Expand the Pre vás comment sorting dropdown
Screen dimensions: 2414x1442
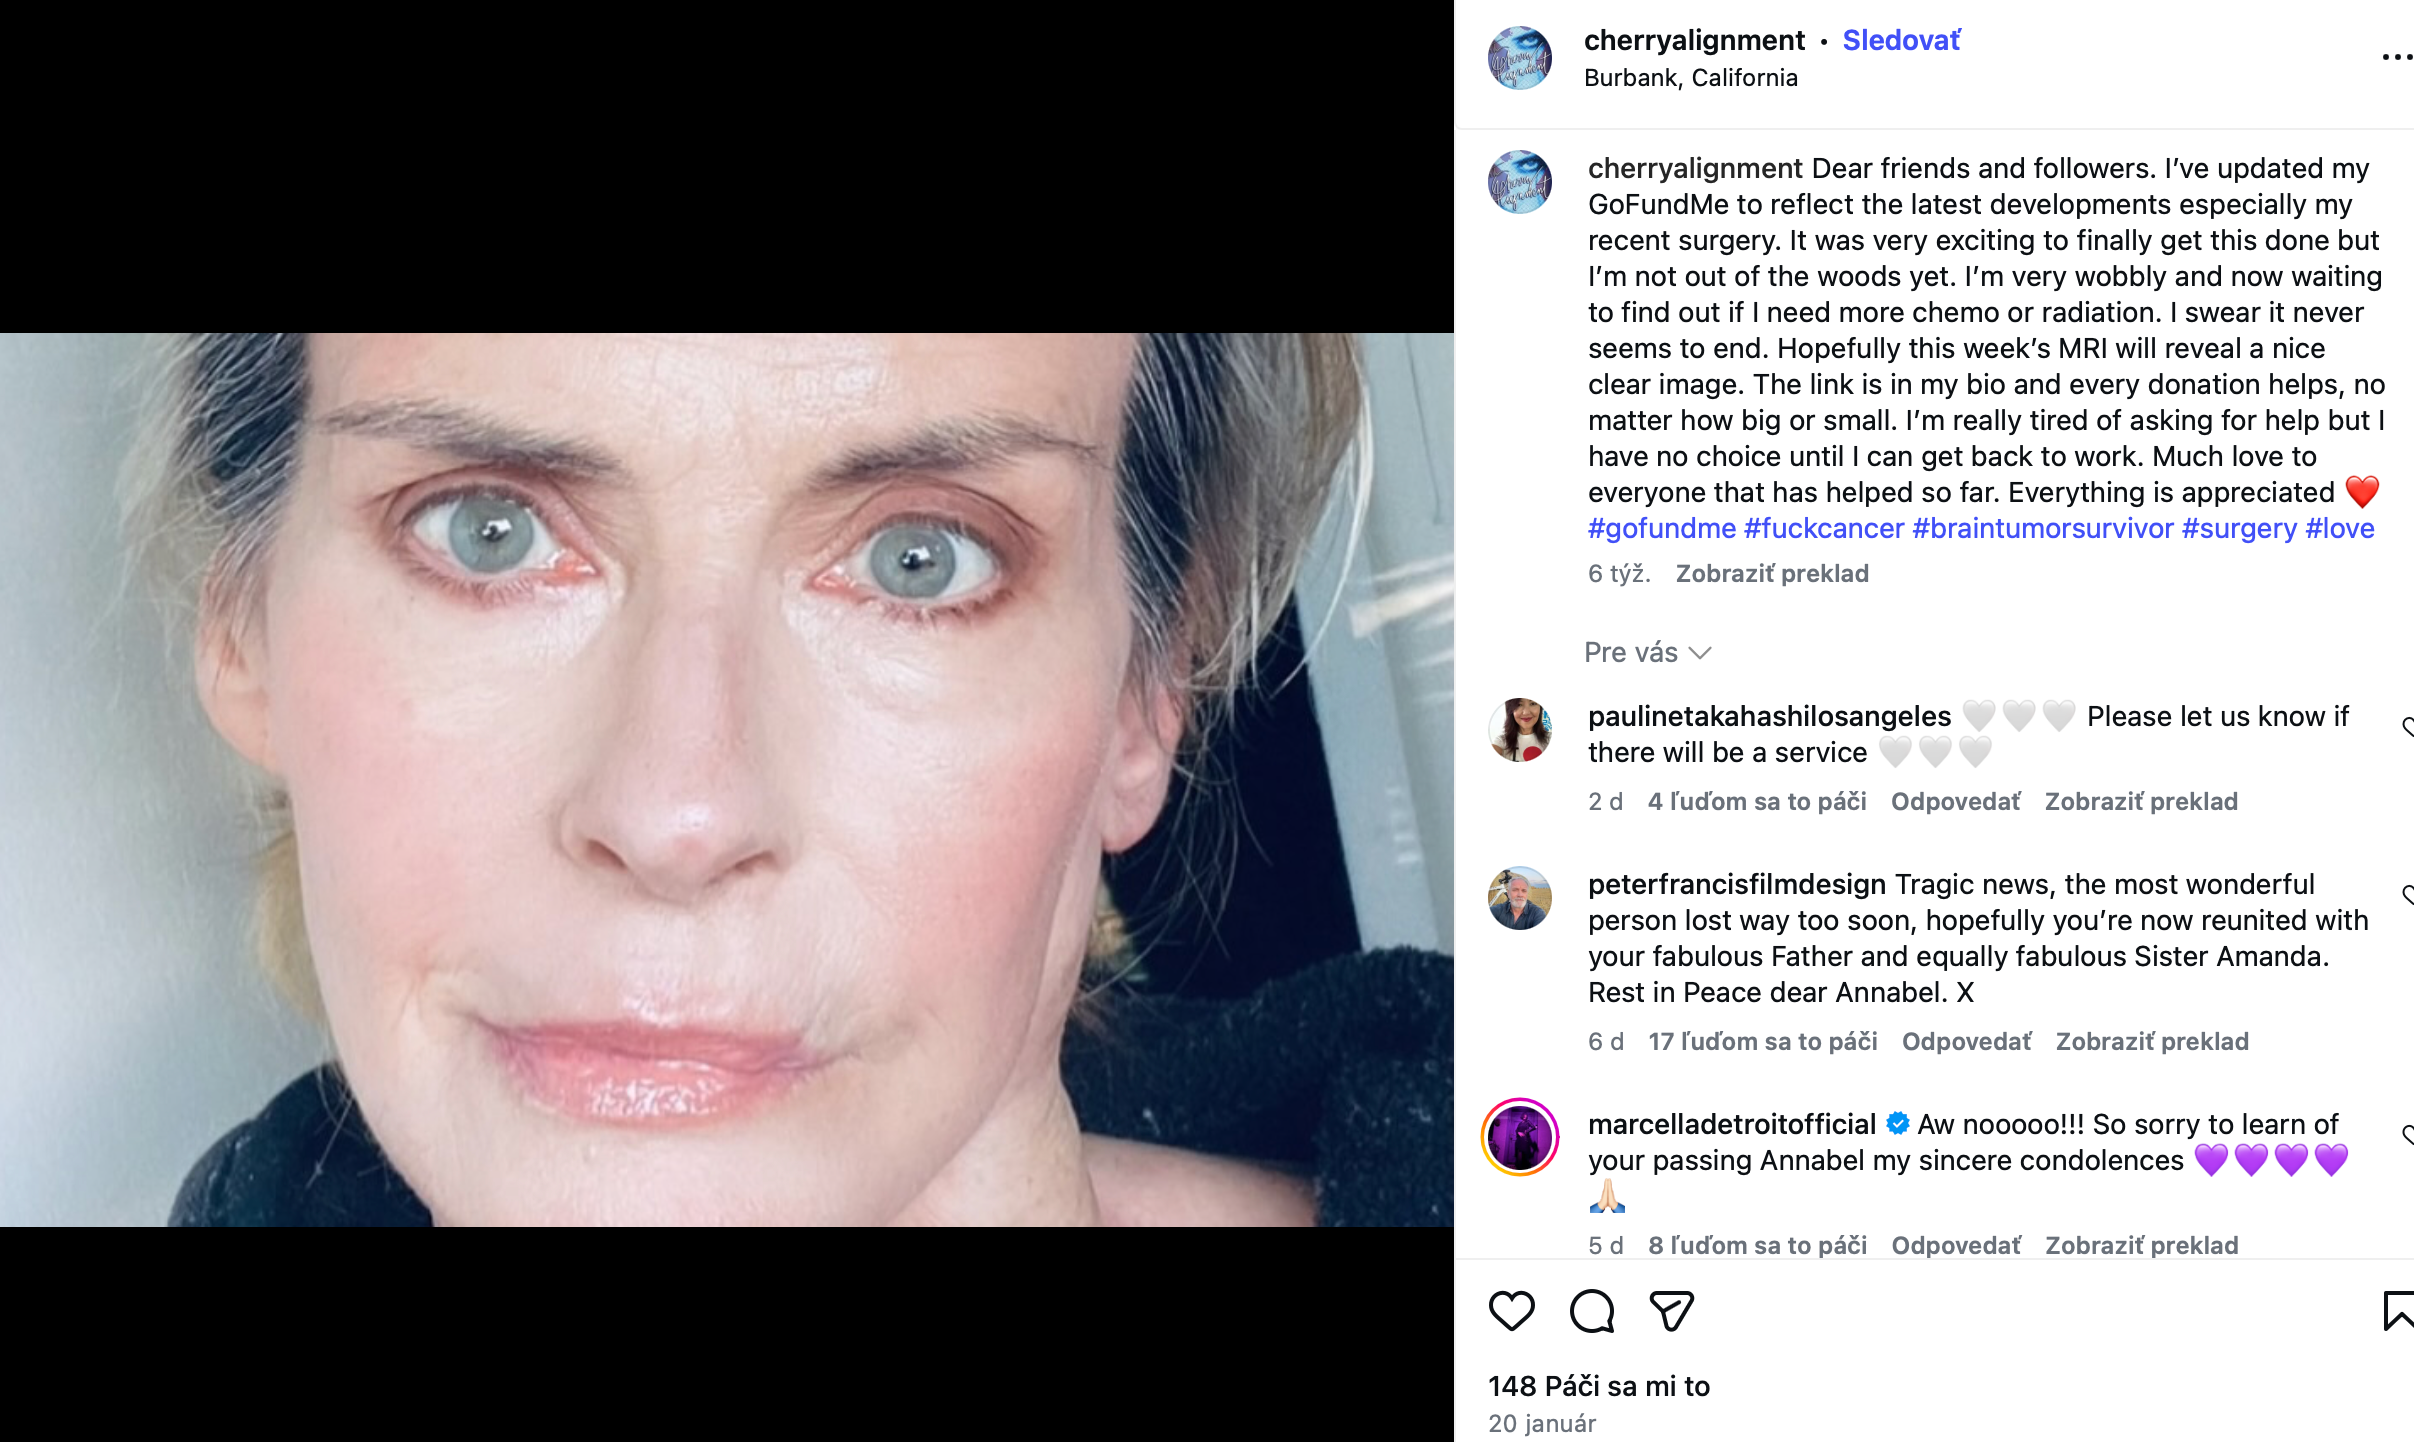tap(1648, 653)
